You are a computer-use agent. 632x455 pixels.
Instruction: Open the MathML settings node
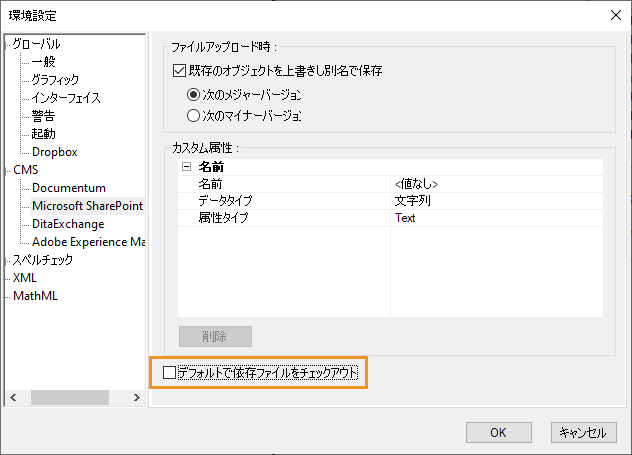(x=35, y=296)
